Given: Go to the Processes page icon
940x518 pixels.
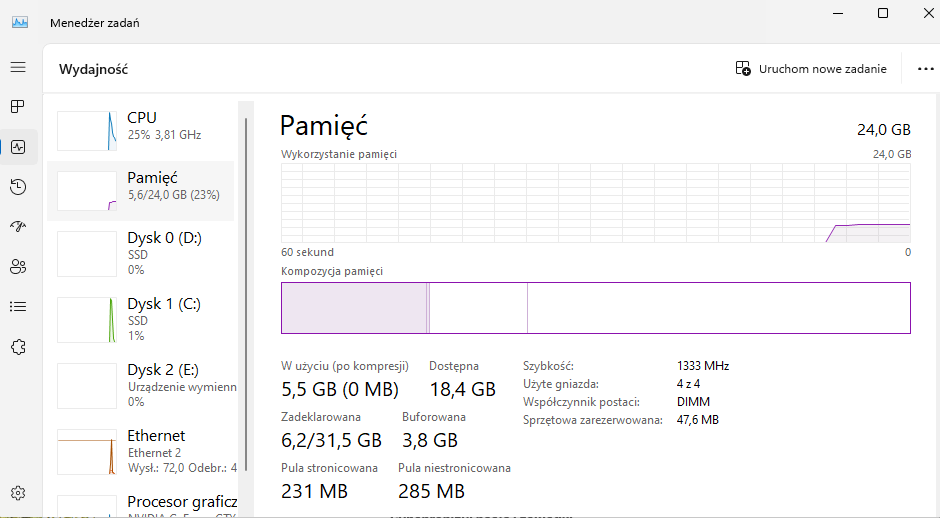Looking at the screenshot, I should [18, 107].
